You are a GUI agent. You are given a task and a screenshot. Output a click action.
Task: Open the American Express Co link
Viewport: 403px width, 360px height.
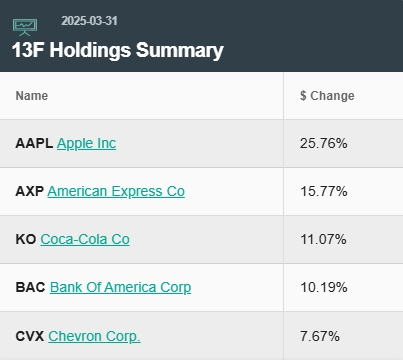116,192
